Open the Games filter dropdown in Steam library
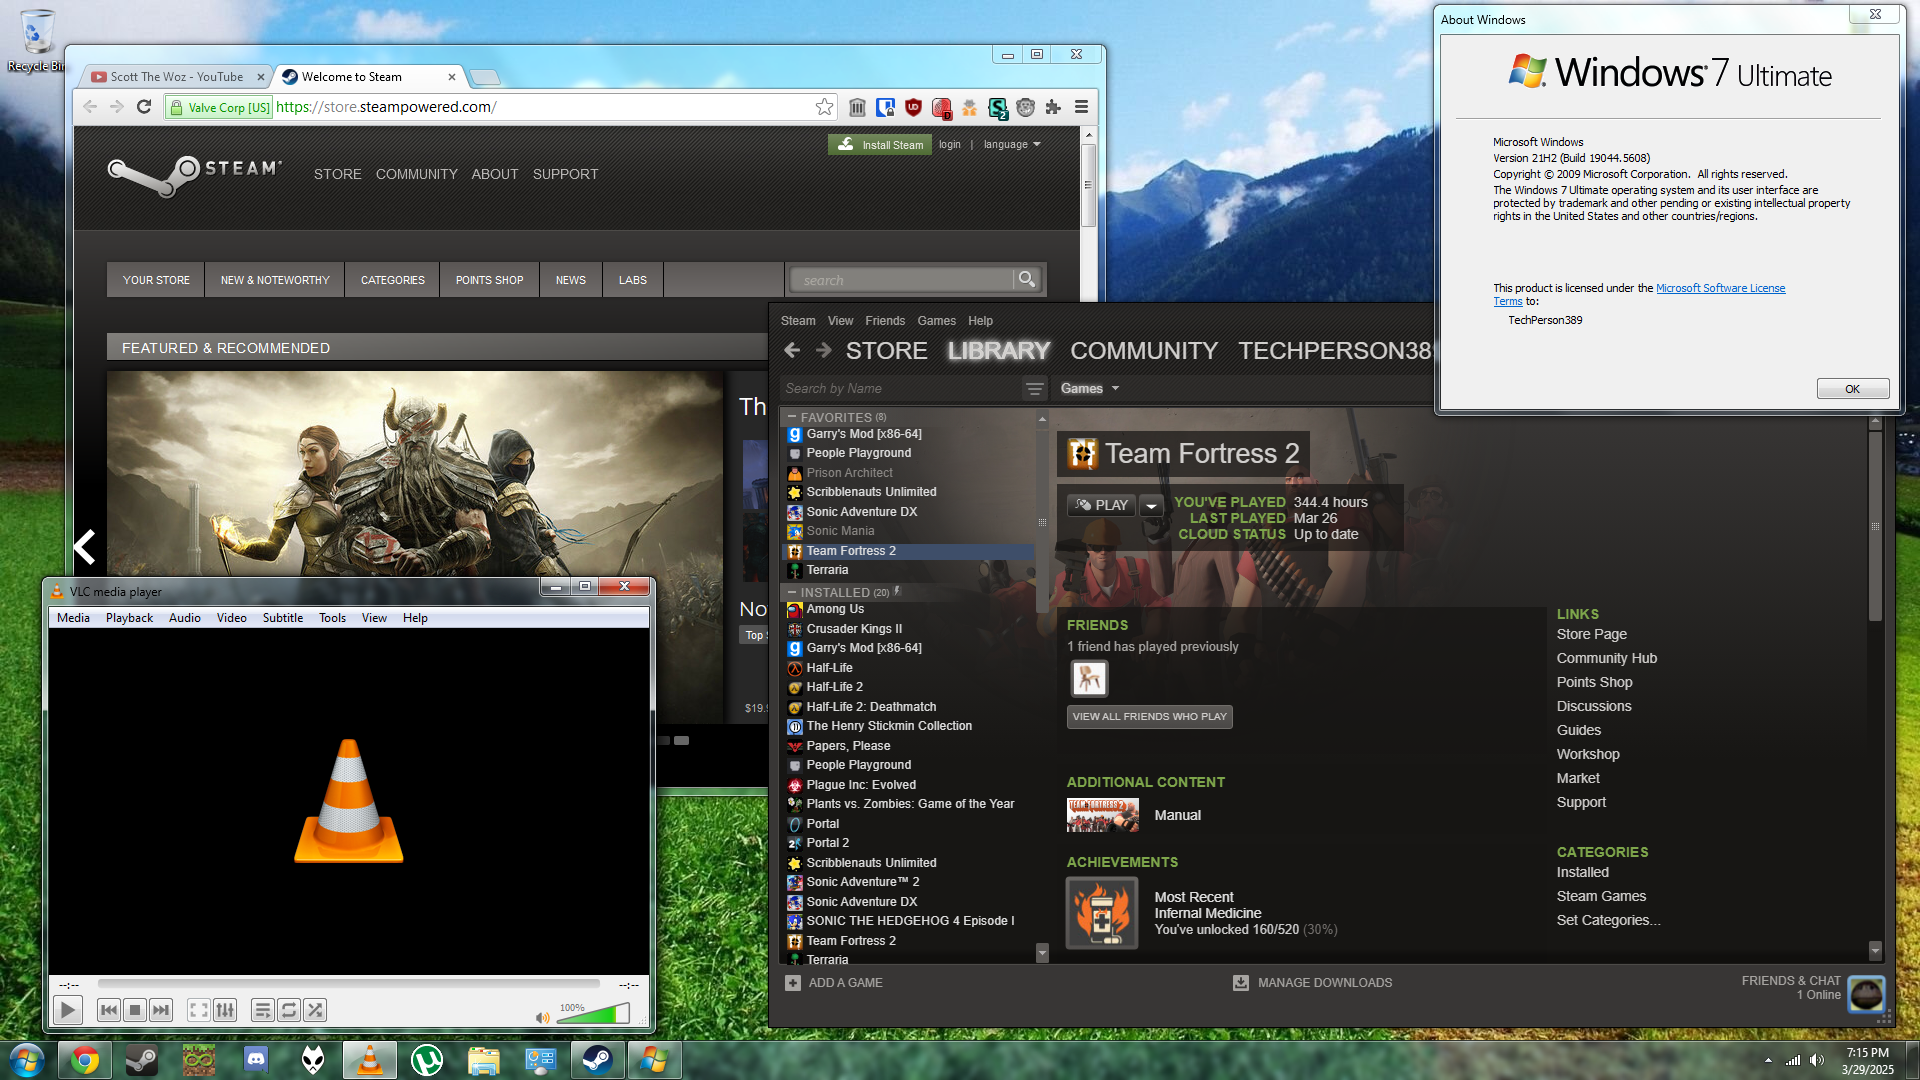 (1090, 389)
